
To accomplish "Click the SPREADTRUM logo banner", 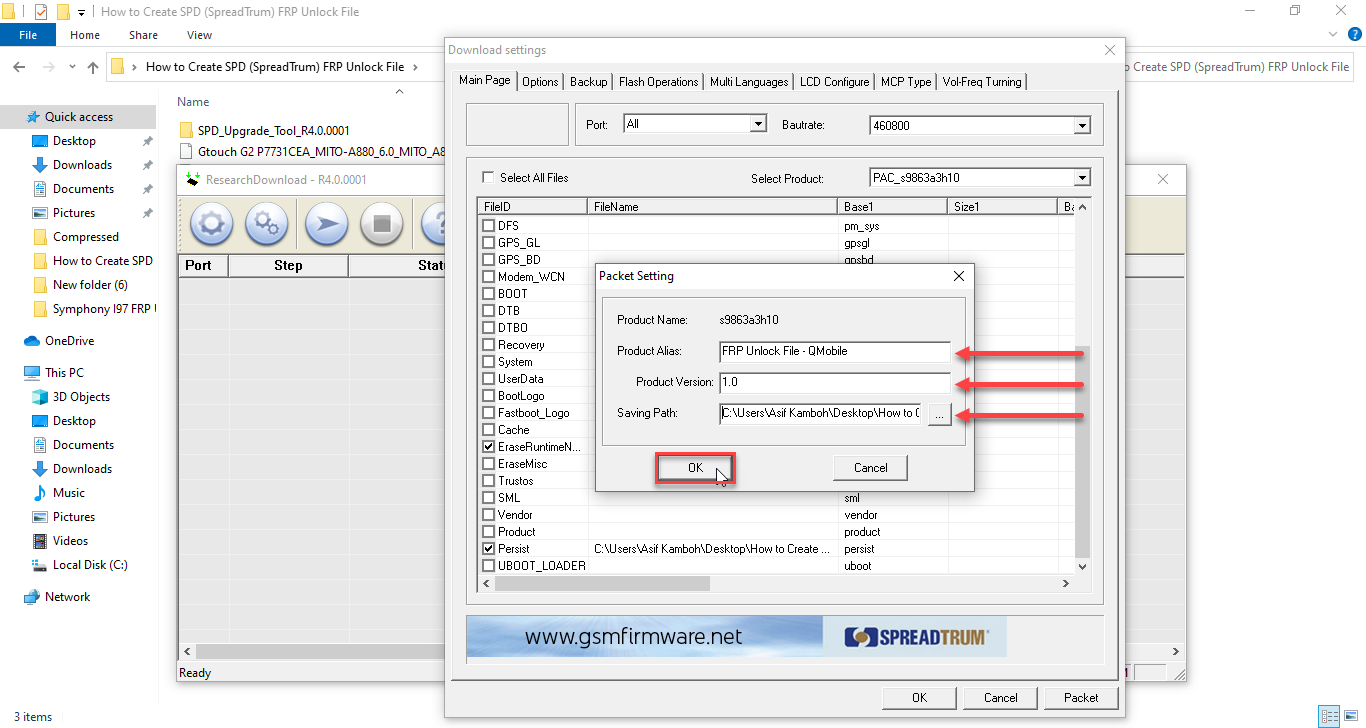I will 916,636.
